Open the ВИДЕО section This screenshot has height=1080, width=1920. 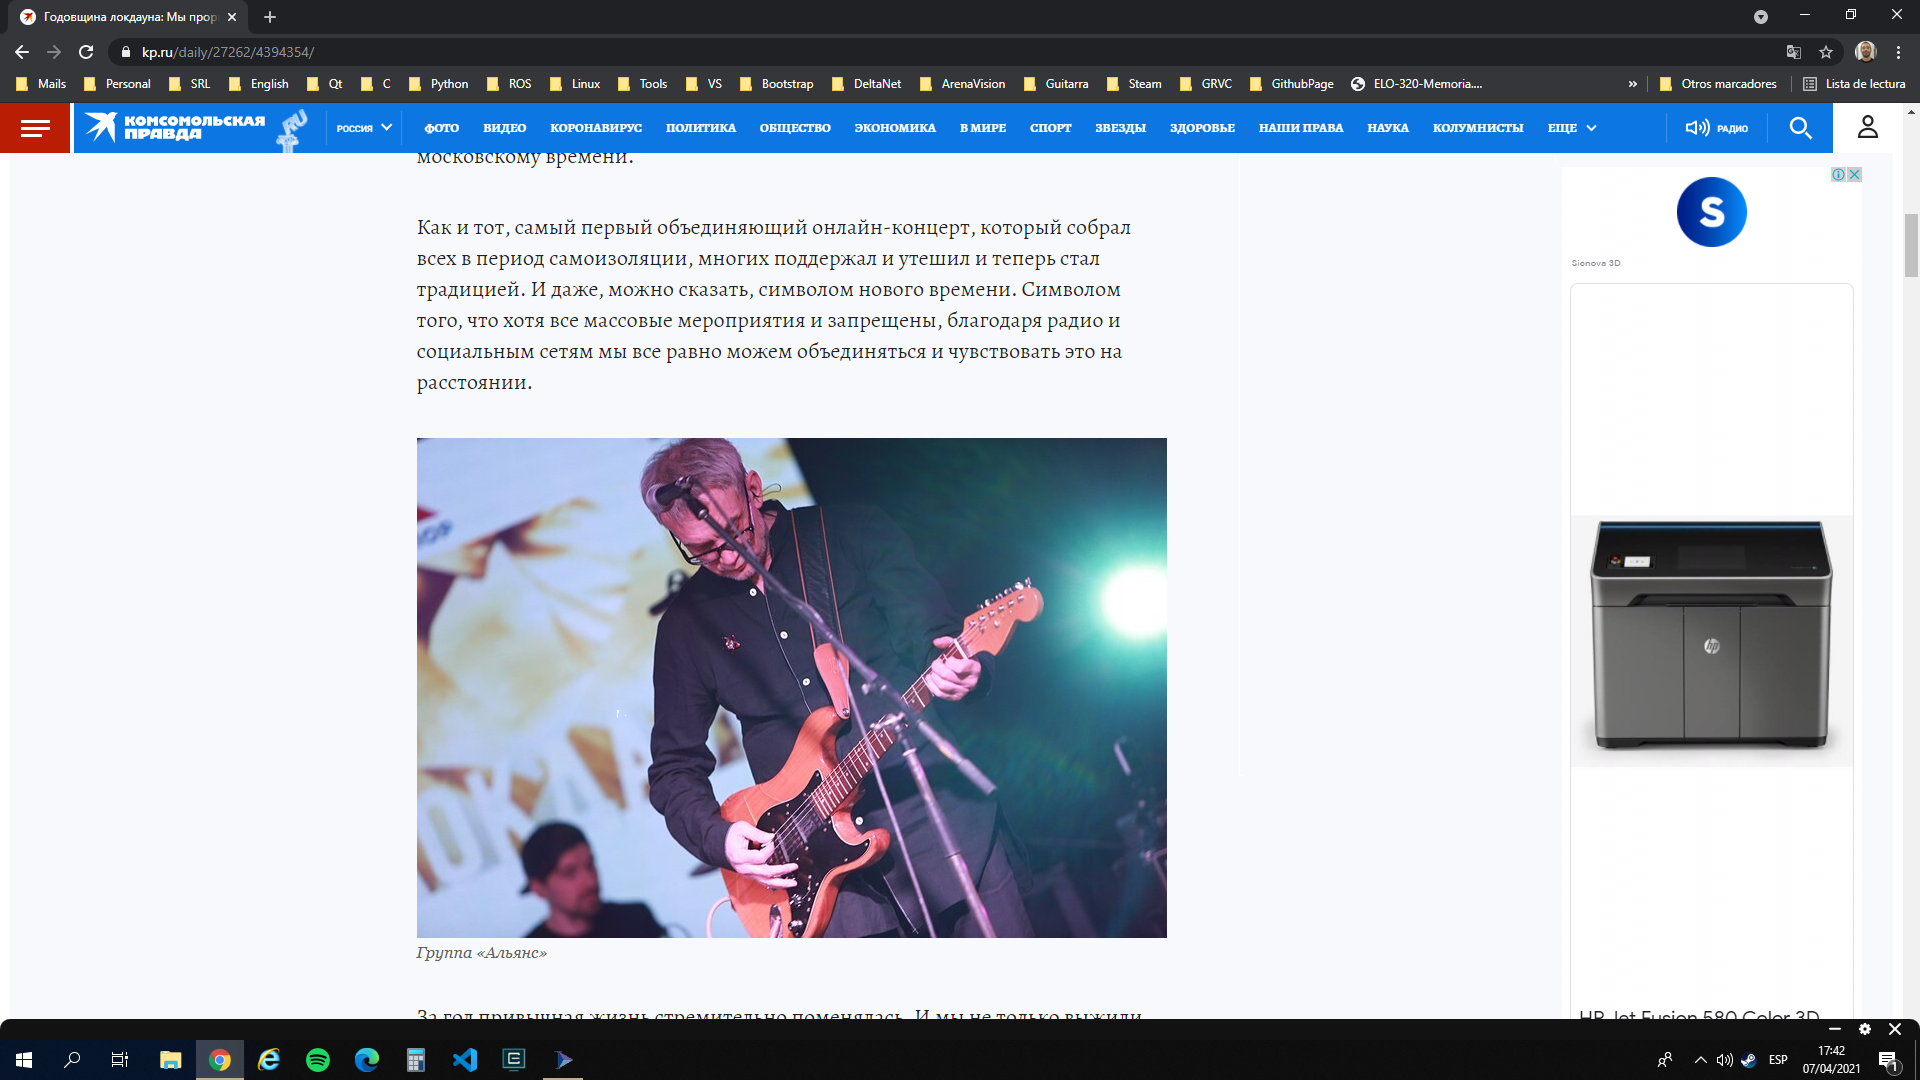(x=502, y=128)
